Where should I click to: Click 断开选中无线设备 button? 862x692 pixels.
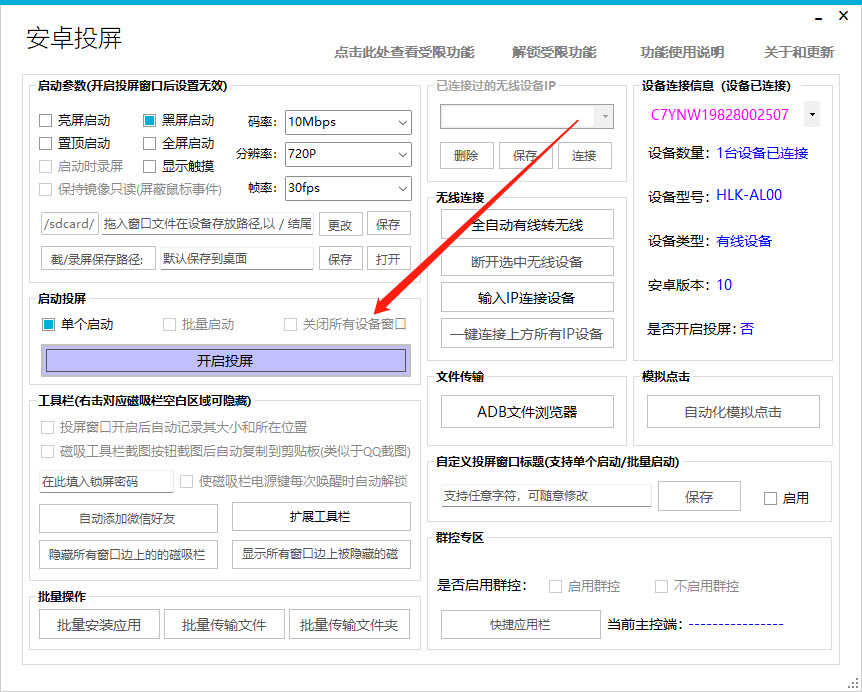pos(527,261)
